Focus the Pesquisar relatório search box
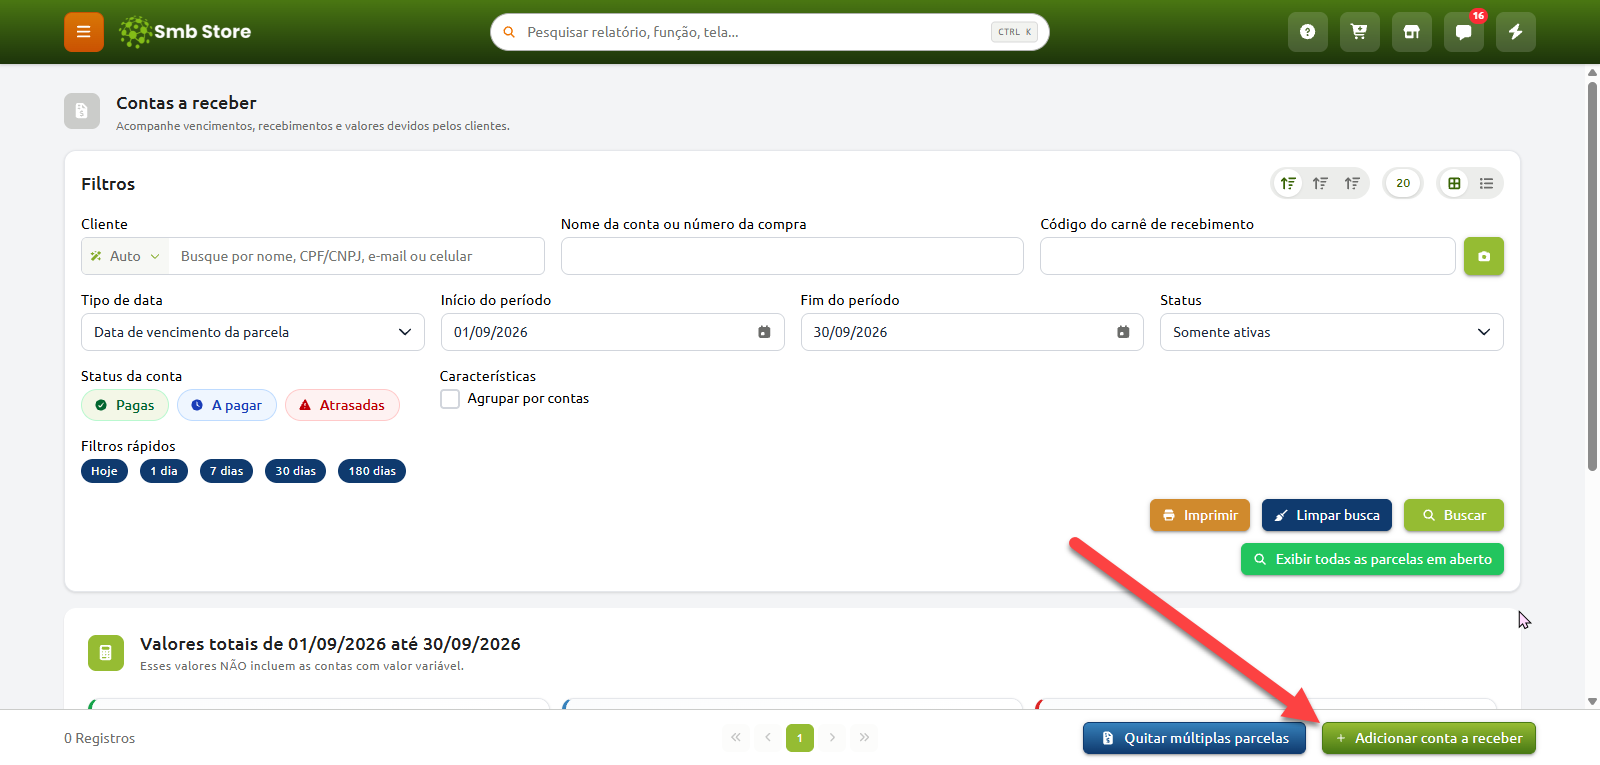1600x765 pixels. (770, 32)
